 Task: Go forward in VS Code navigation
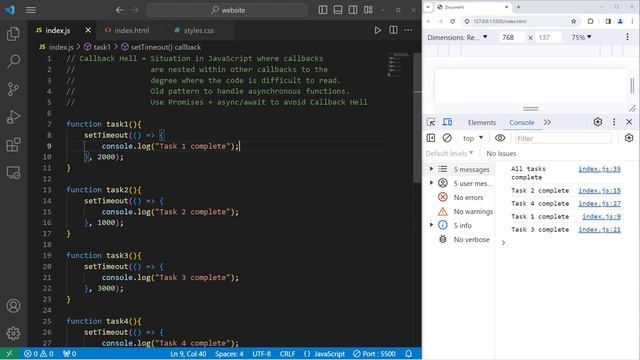pyautogui.click(x=135, y=10)
